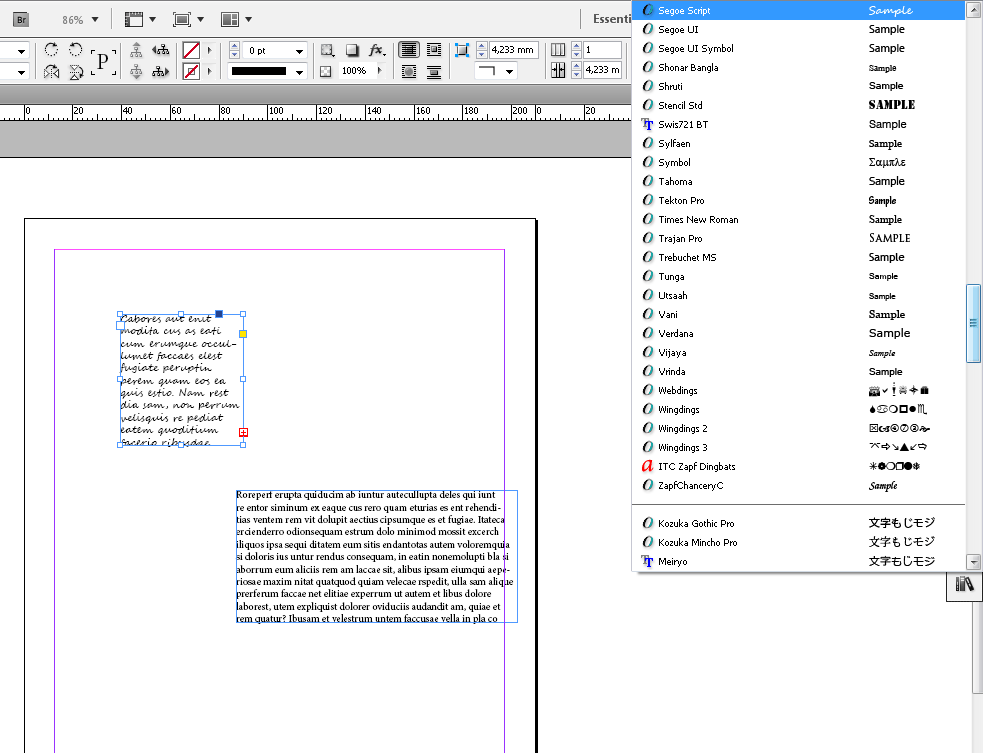Flip selection vertically

point(75,71)
